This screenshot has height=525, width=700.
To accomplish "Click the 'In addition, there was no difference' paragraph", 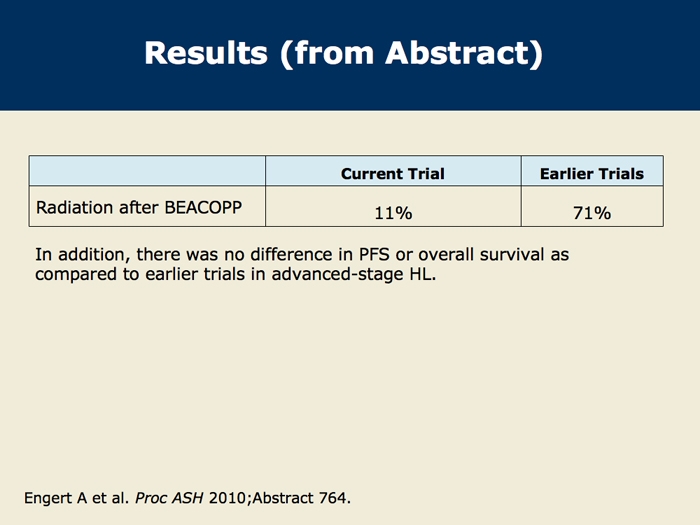I will tap(302, 264).
